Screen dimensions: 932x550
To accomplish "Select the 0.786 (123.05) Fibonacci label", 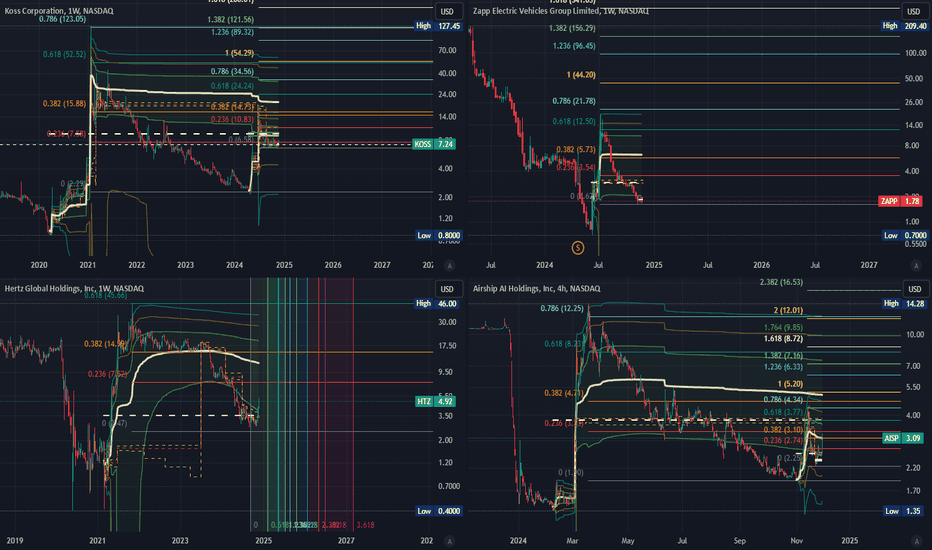I will [x=62, y=19].
